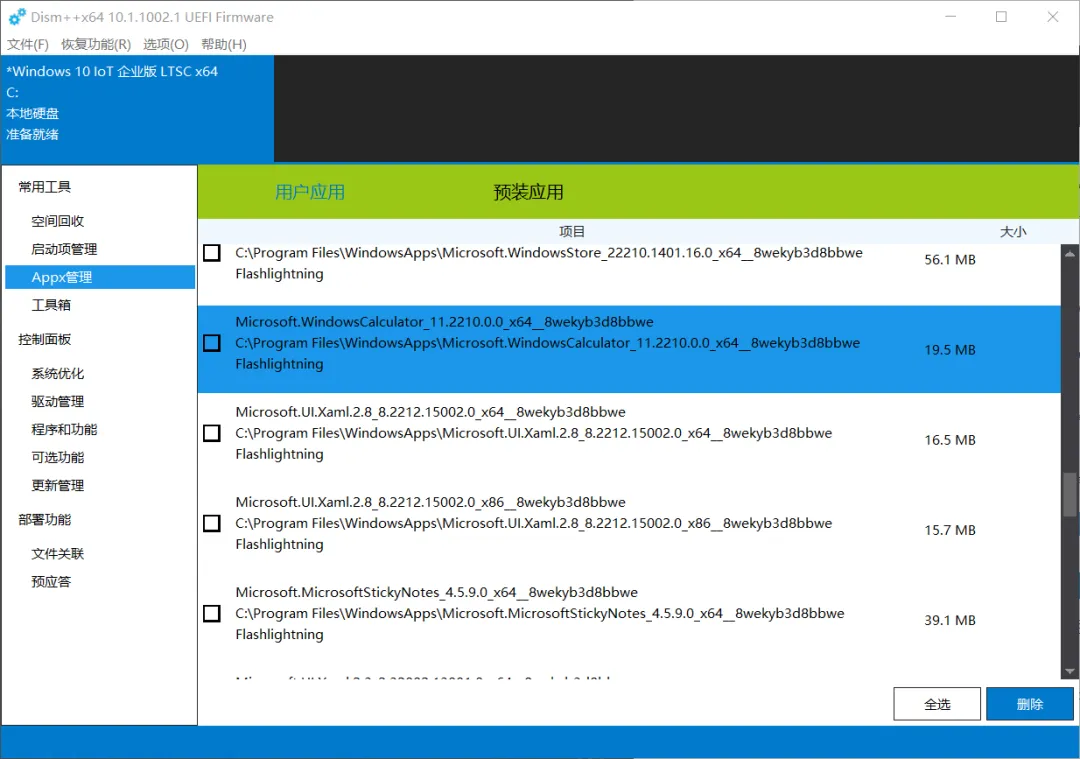
Task: Select the Microsoft.MicrosoftStickyNotes_4.5.9.0 name line
Action: [x=437, y=592]
